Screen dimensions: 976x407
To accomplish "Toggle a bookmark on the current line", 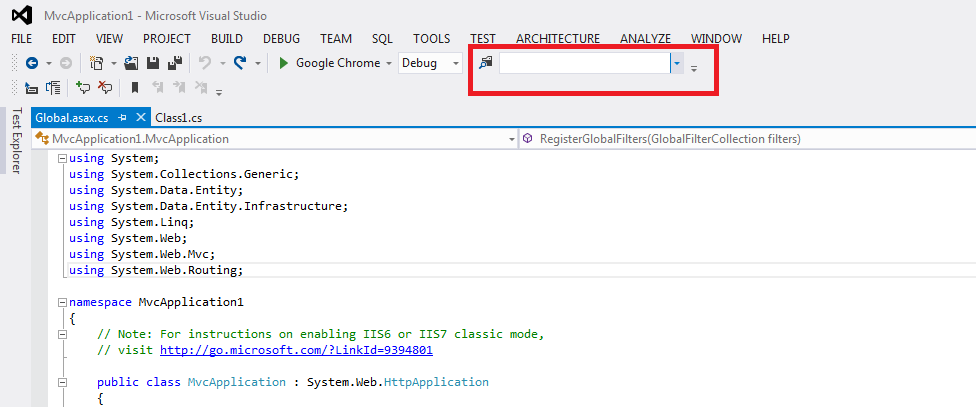I will (134, 88).
